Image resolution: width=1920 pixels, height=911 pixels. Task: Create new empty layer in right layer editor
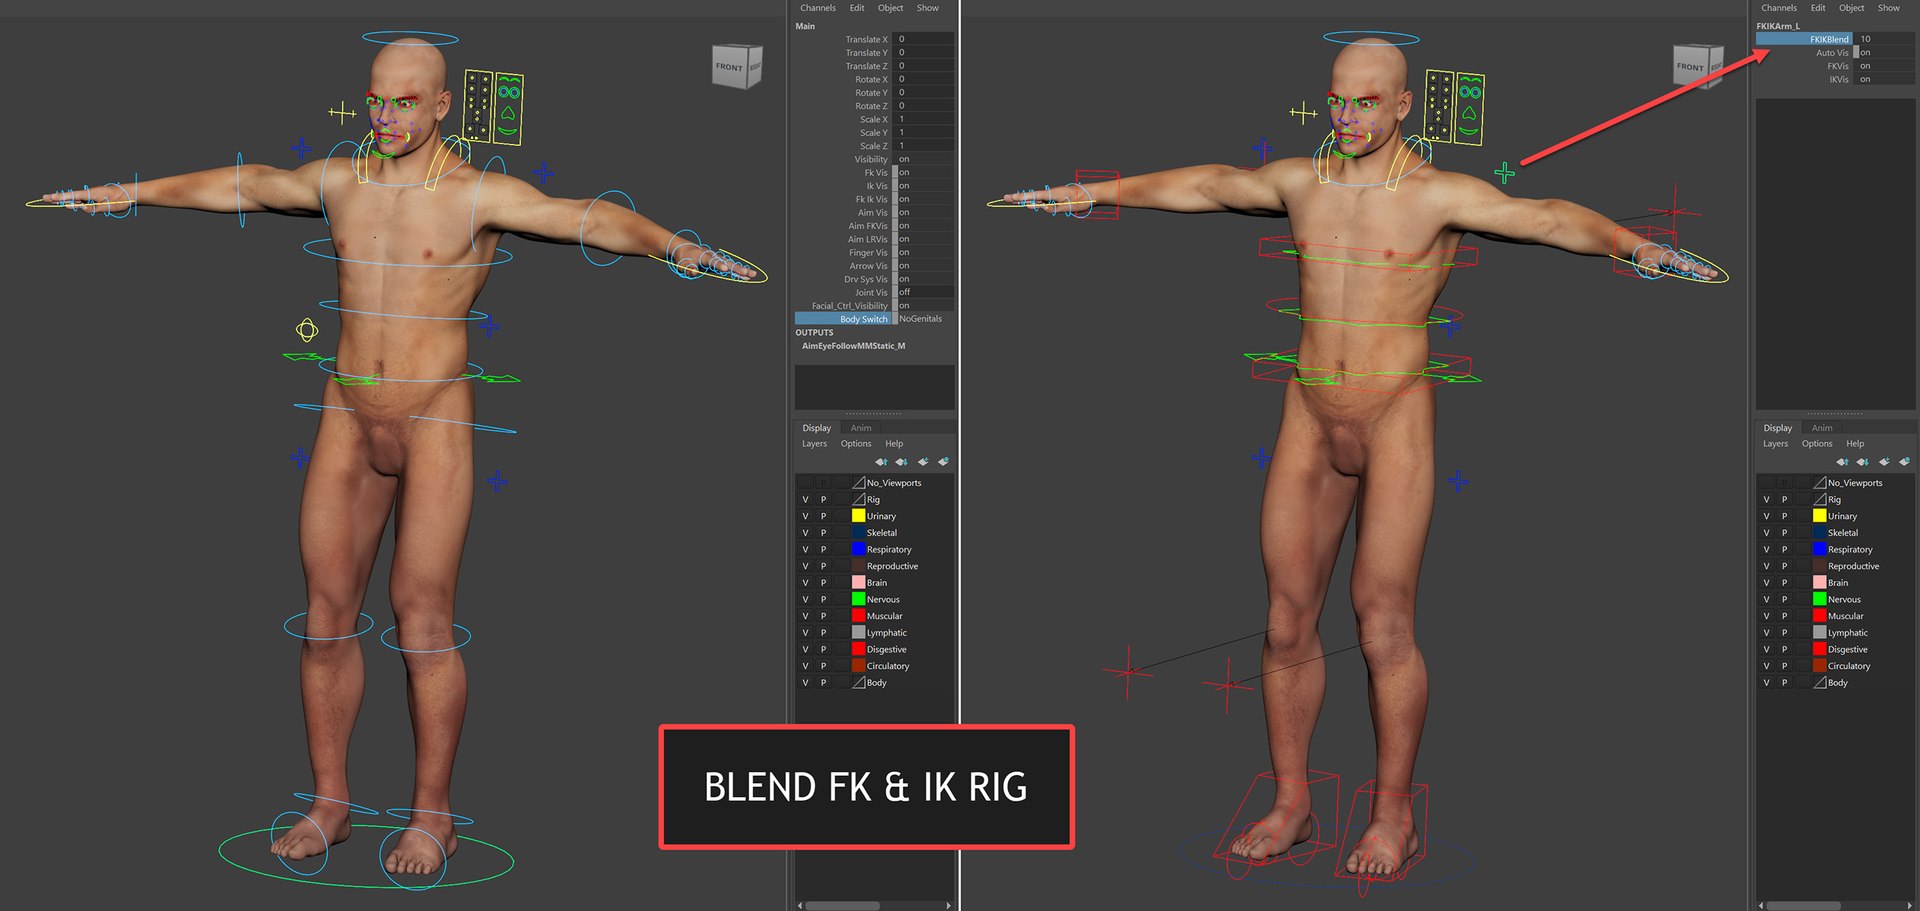pyautogui.click(x=1883, y=462)
